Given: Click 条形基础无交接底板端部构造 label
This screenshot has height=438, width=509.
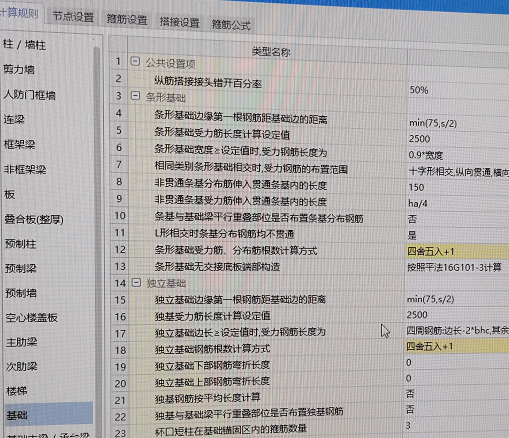Looking at the screenshot, I should [x=217, y=266].
